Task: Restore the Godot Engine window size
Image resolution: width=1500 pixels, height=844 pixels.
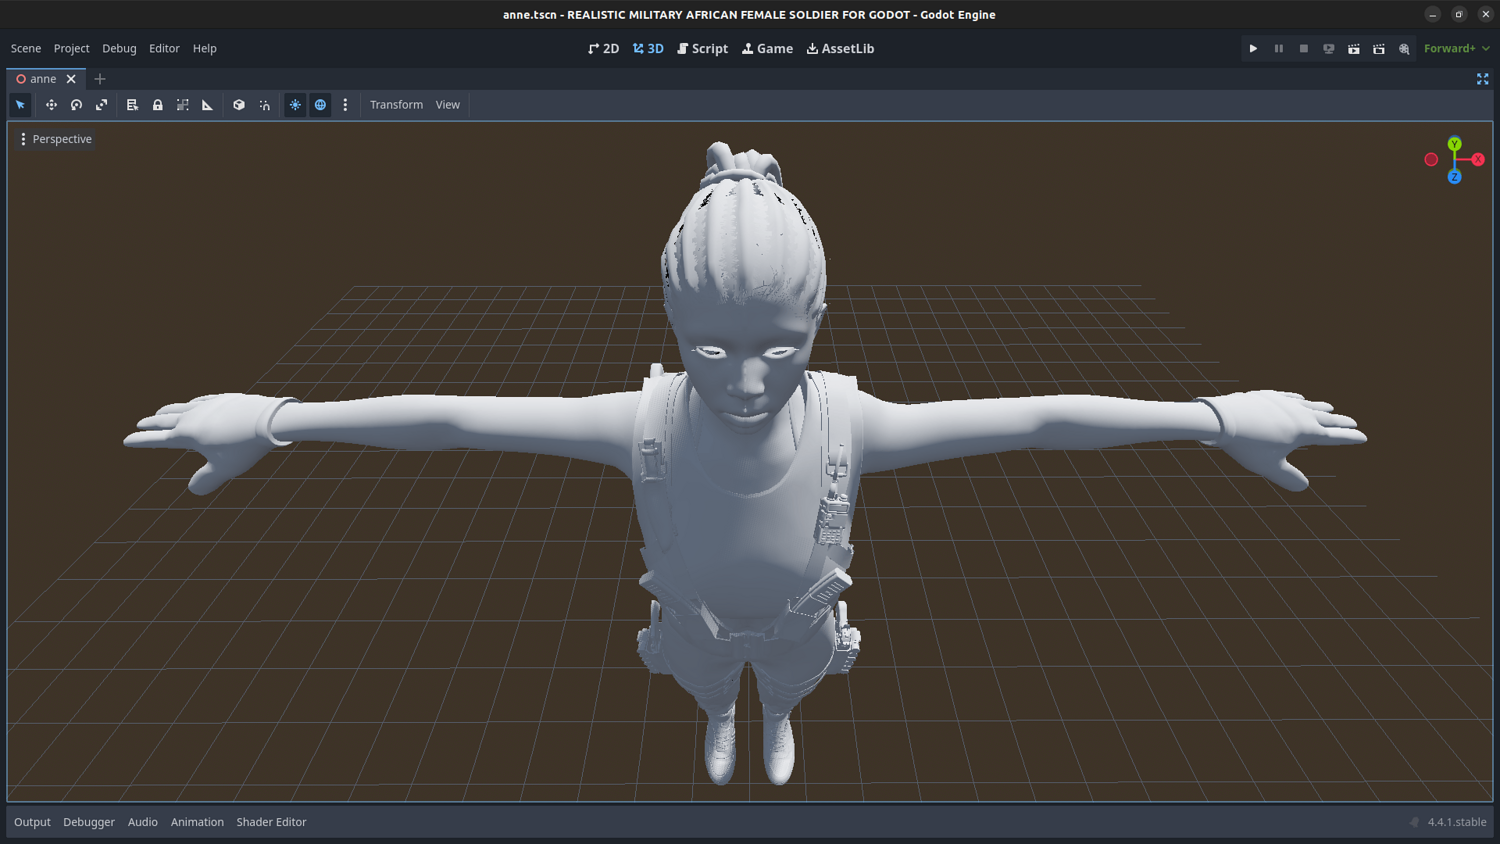Action: [x=1459, y=14]
